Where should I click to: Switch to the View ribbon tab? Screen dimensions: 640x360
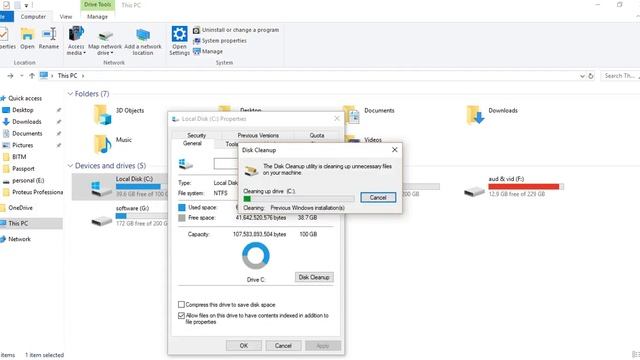66,17
